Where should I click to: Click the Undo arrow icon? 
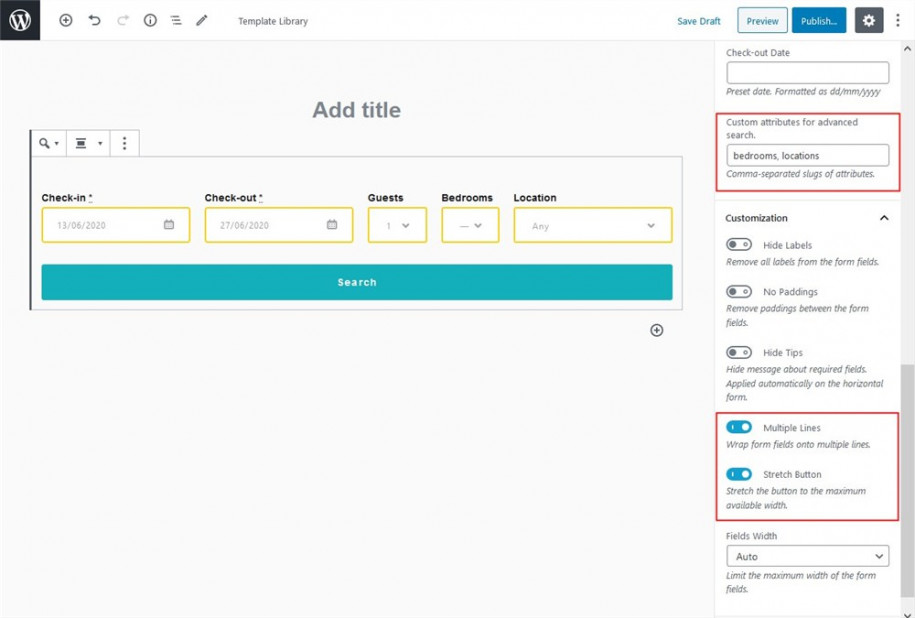(x=94, y=20)
